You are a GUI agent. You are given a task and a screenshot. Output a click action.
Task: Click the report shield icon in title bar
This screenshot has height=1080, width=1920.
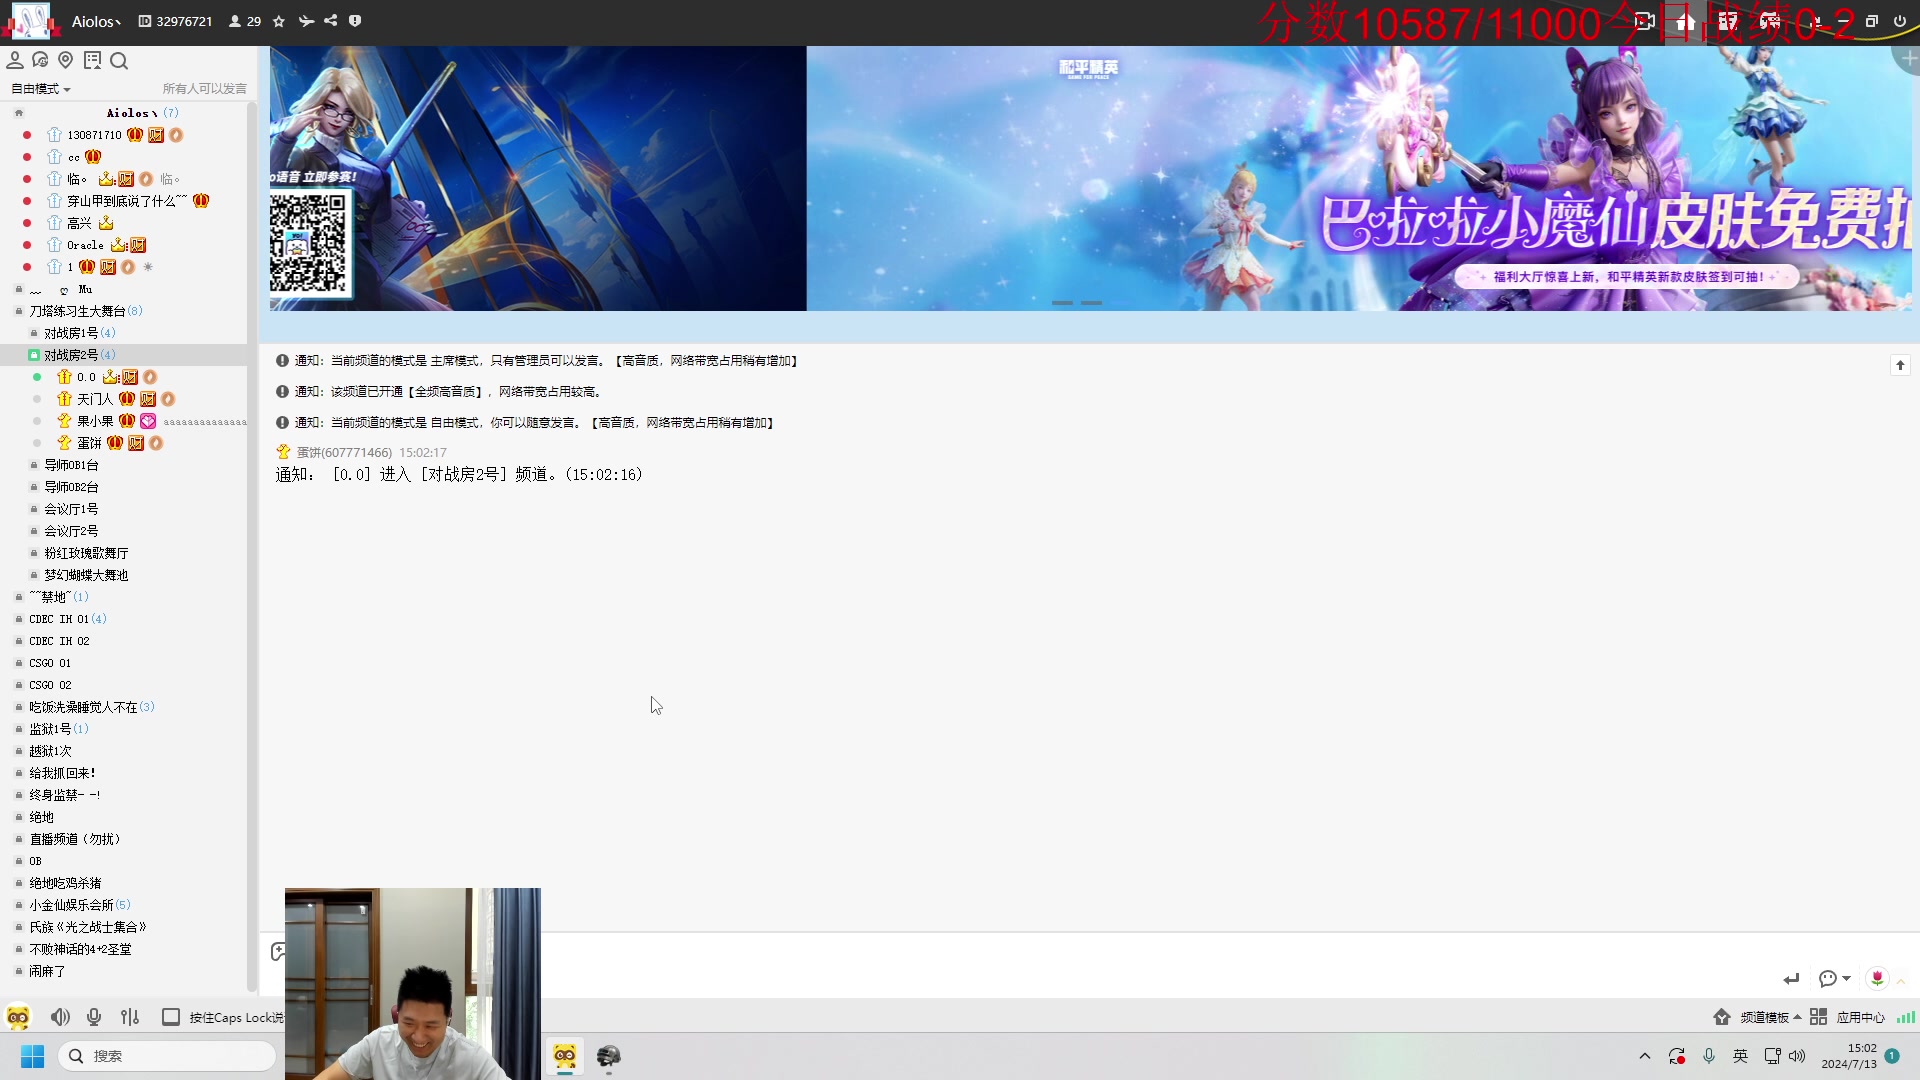point(355,21)
